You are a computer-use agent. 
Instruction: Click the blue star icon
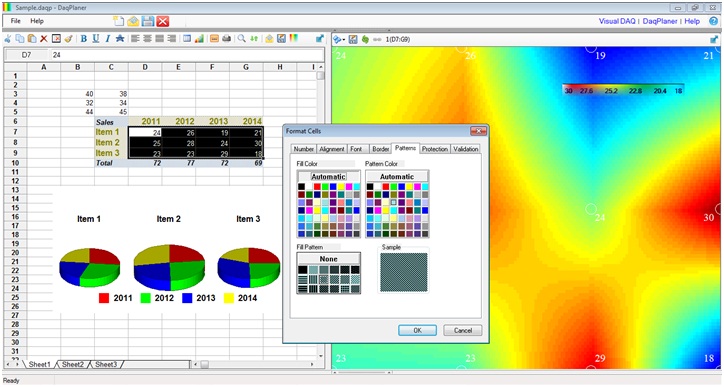(120, 39)
